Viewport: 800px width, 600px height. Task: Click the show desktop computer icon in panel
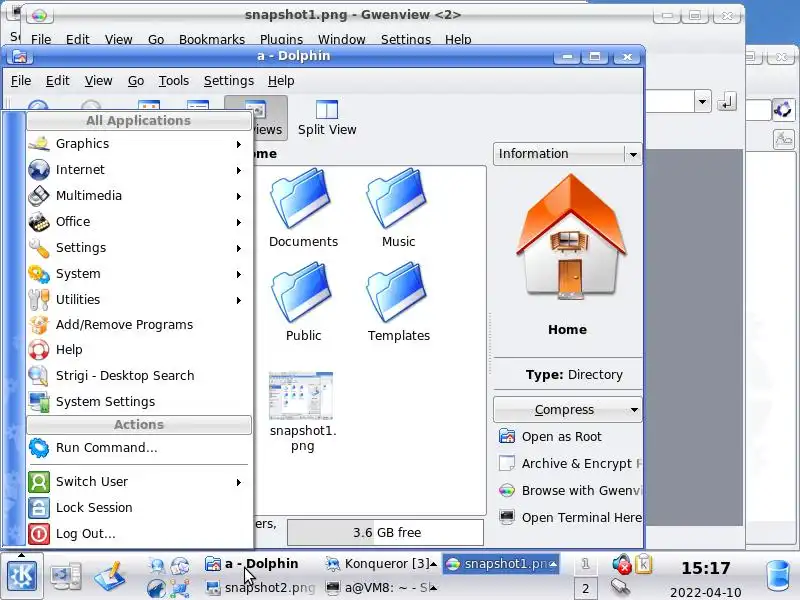(66, 576)
